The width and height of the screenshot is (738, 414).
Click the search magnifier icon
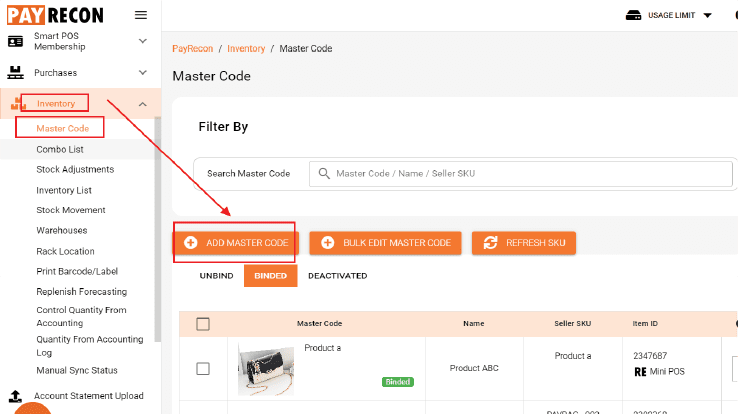pyautogui.click(x=324, y=174)
